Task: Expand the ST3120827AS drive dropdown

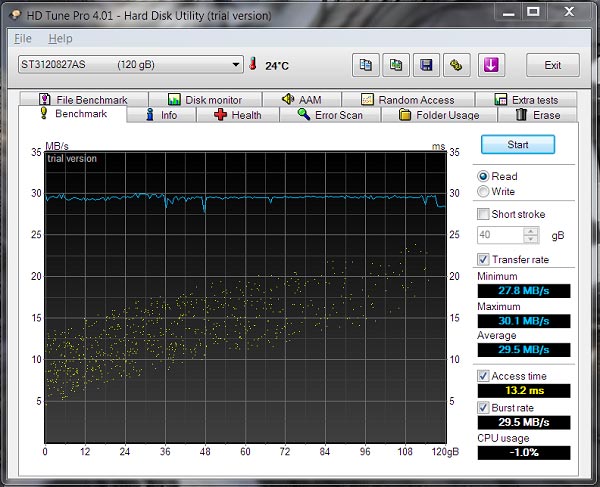Action: coord(236,64)
